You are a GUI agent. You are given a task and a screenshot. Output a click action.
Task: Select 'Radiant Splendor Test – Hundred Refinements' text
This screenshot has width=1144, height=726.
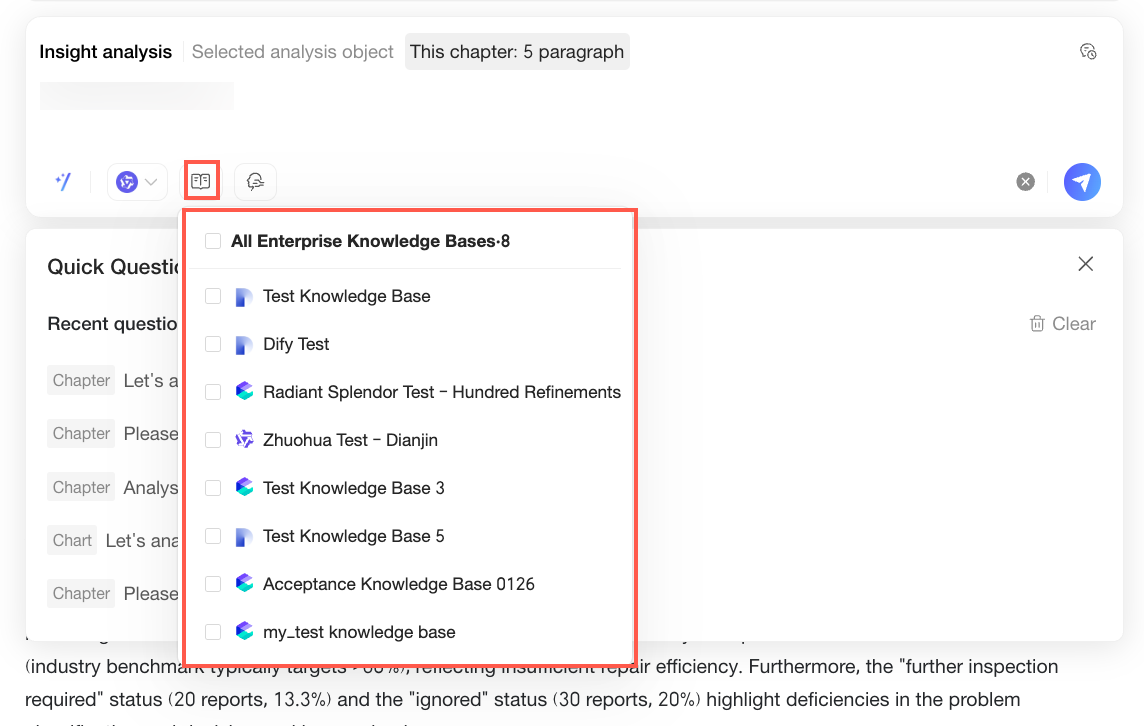tap(442, 392)
